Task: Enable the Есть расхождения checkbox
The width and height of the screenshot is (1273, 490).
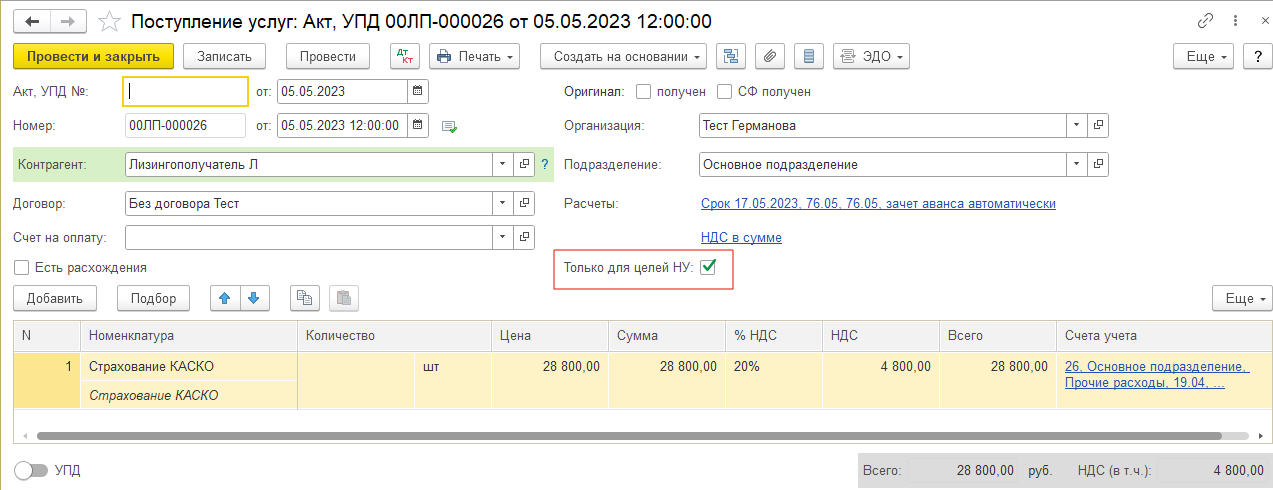Action: pos(21,267)
